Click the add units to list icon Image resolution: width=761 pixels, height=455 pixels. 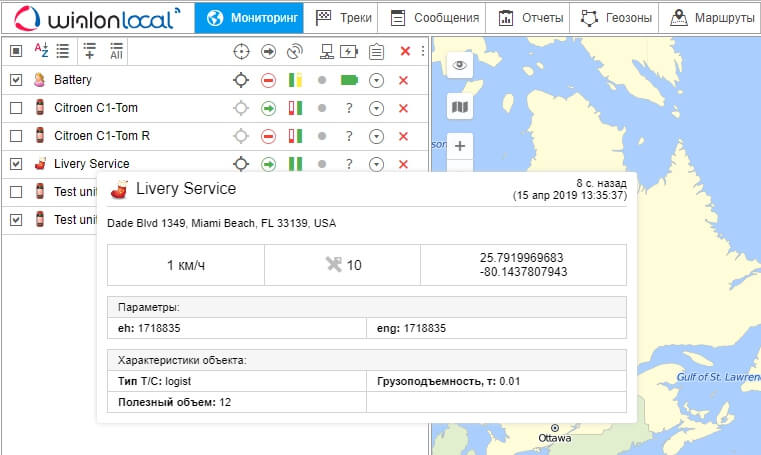[x=91, y=51]
